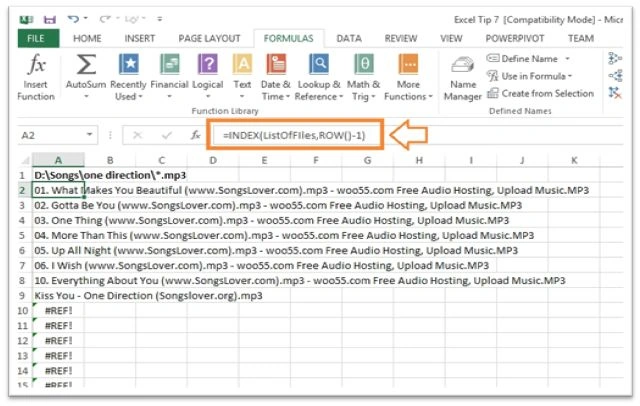
Task: Click the Trace Dependents icon
Action: [615, 75]
